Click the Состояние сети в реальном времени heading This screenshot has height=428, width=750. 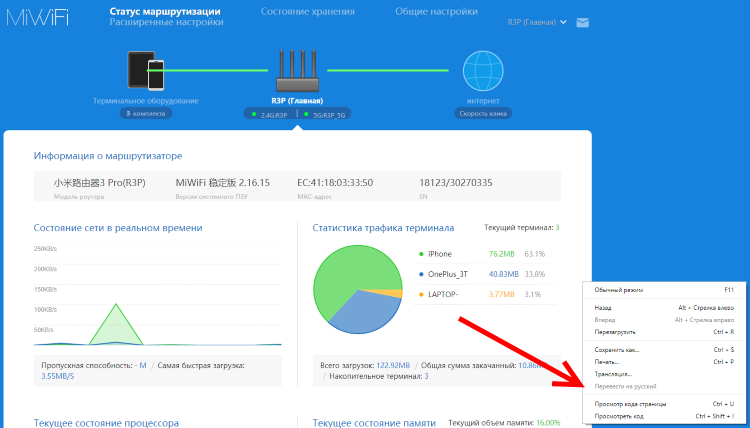pos(118,228)
